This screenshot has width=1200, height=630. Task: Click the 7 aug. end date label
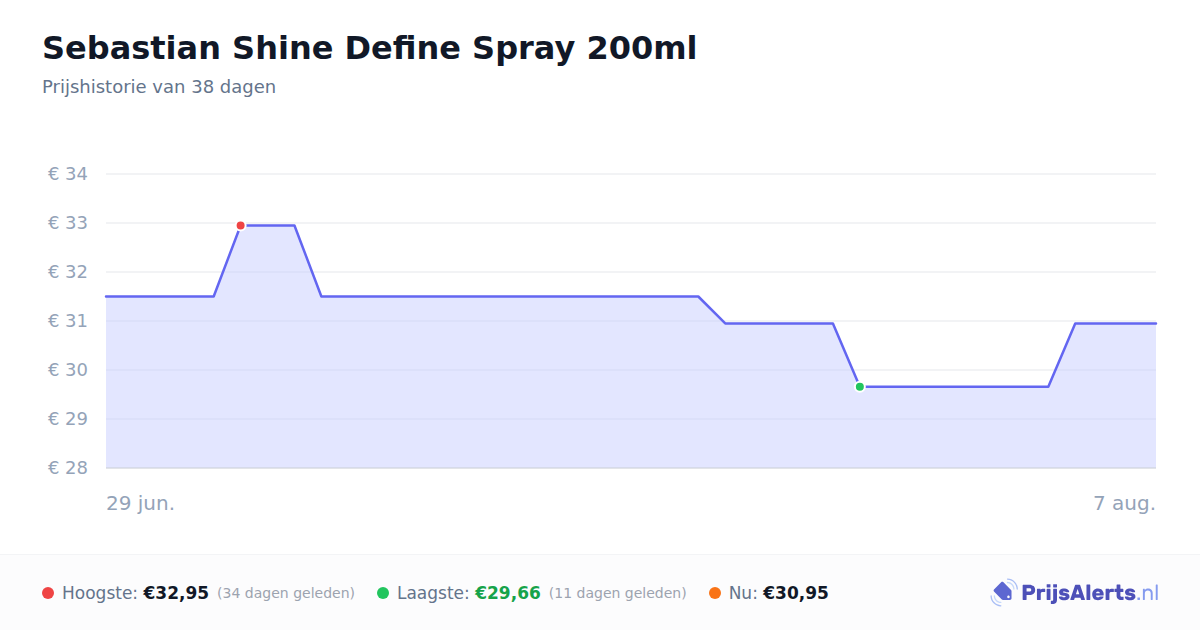[1124, 503]
